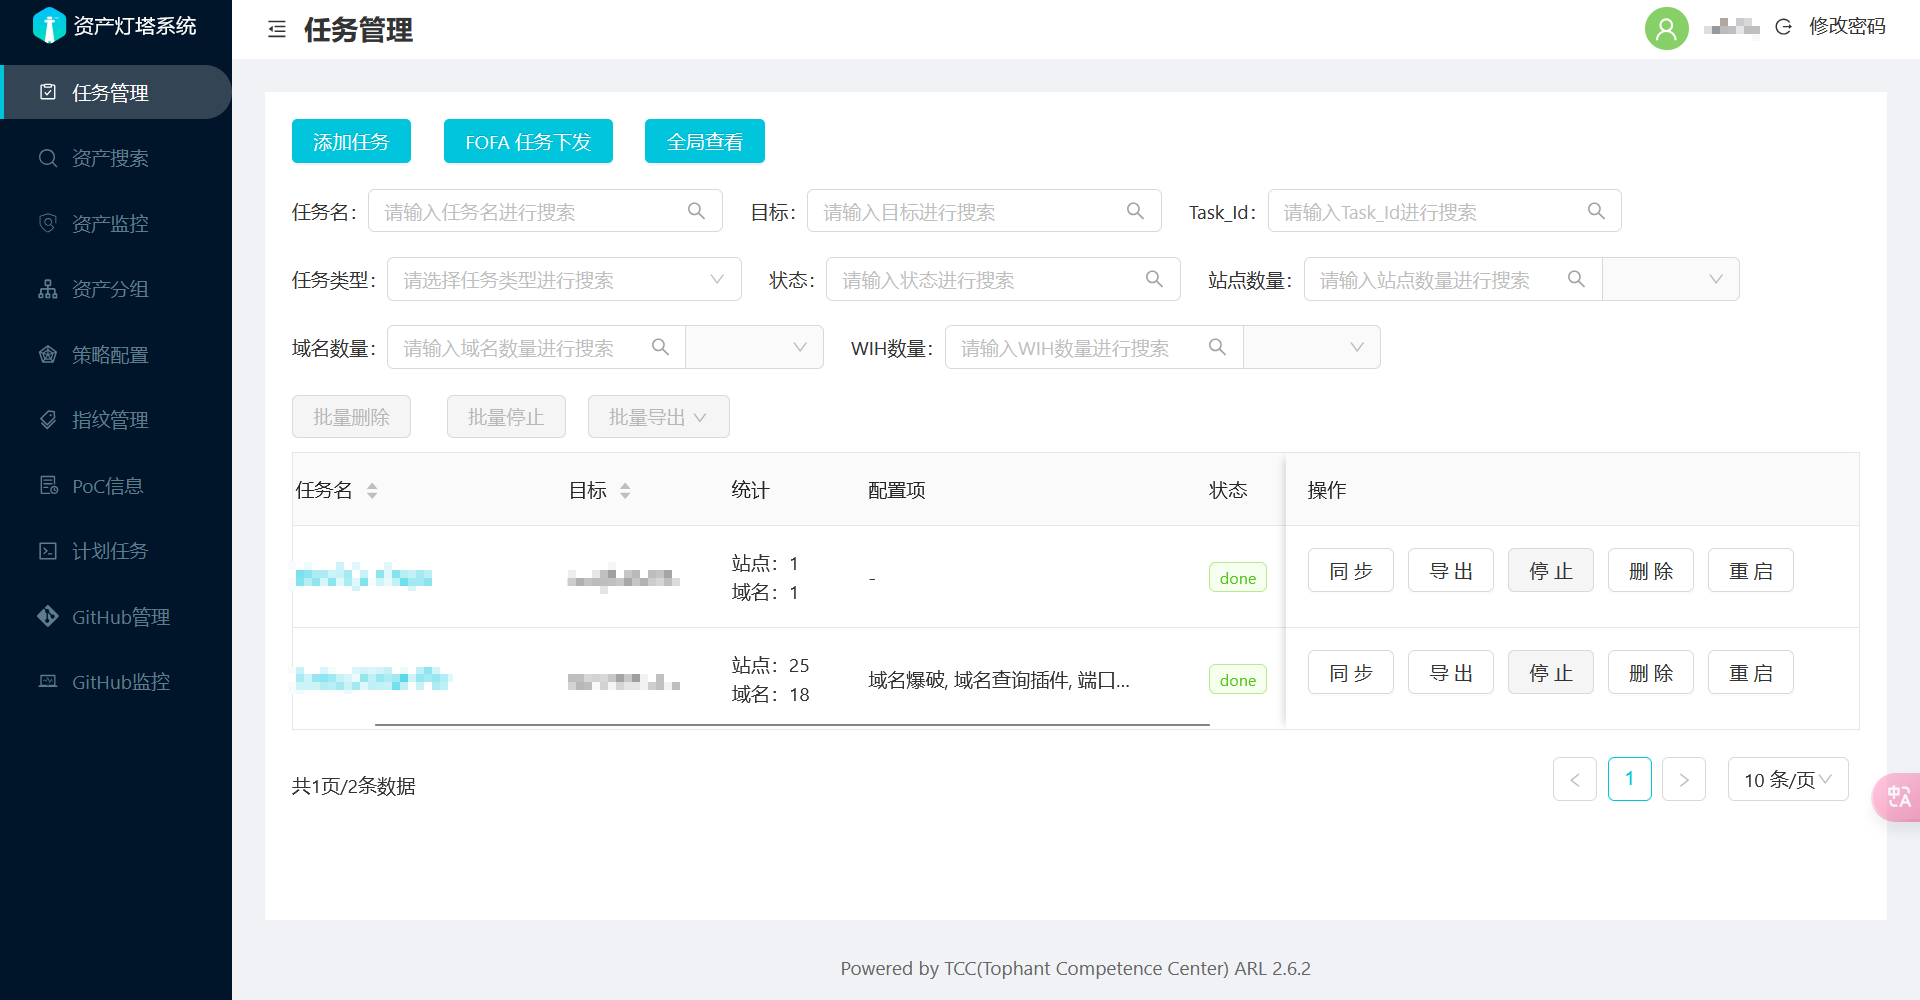Expand the 站点数量 comparison dropdown
Image resolution: width=1920 pixels, height=1000 pixels.
[1670, 280]
